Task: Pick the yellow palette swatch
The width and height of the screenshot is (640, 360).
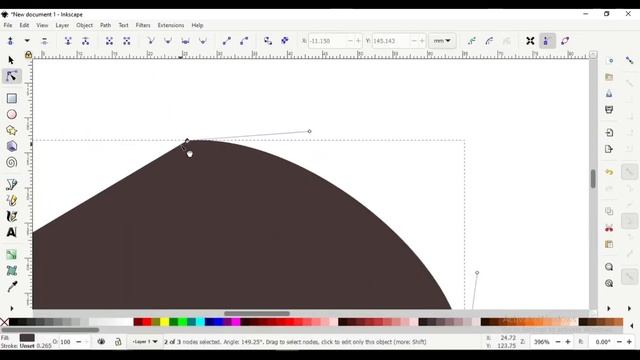Action: (x=164, y=322)
